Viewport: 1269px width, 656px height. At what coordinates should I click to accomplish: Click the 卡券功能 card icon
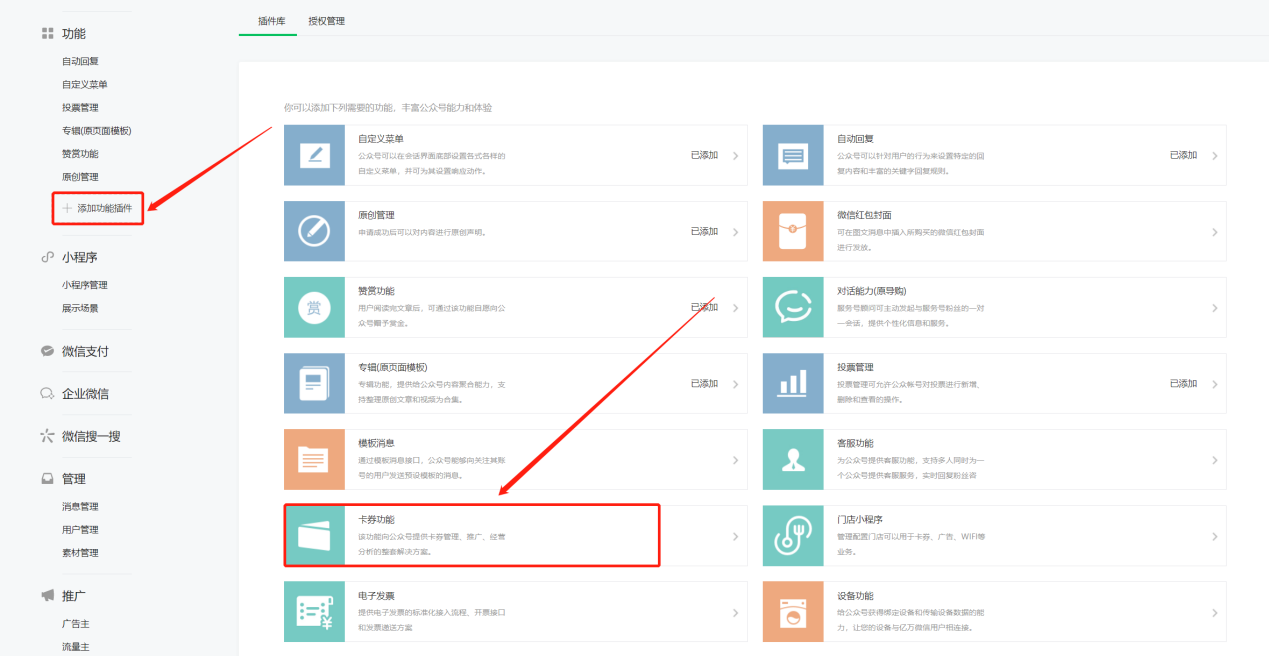click(314, 536)
